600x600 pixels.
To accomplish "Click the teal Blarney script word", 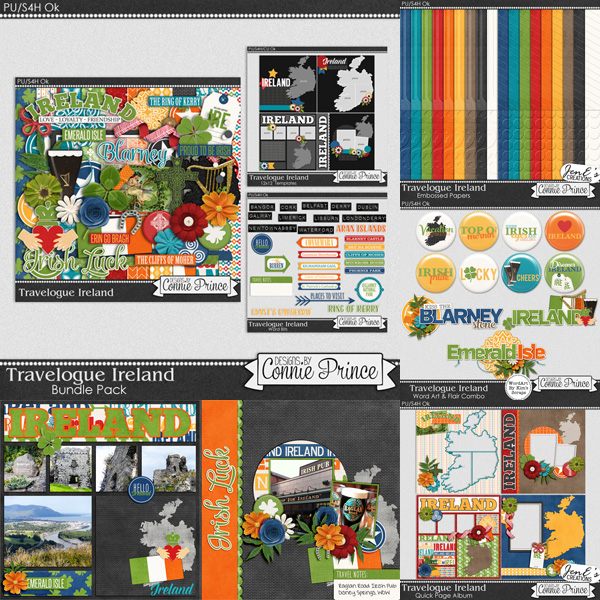I will (x=131, y=152).
